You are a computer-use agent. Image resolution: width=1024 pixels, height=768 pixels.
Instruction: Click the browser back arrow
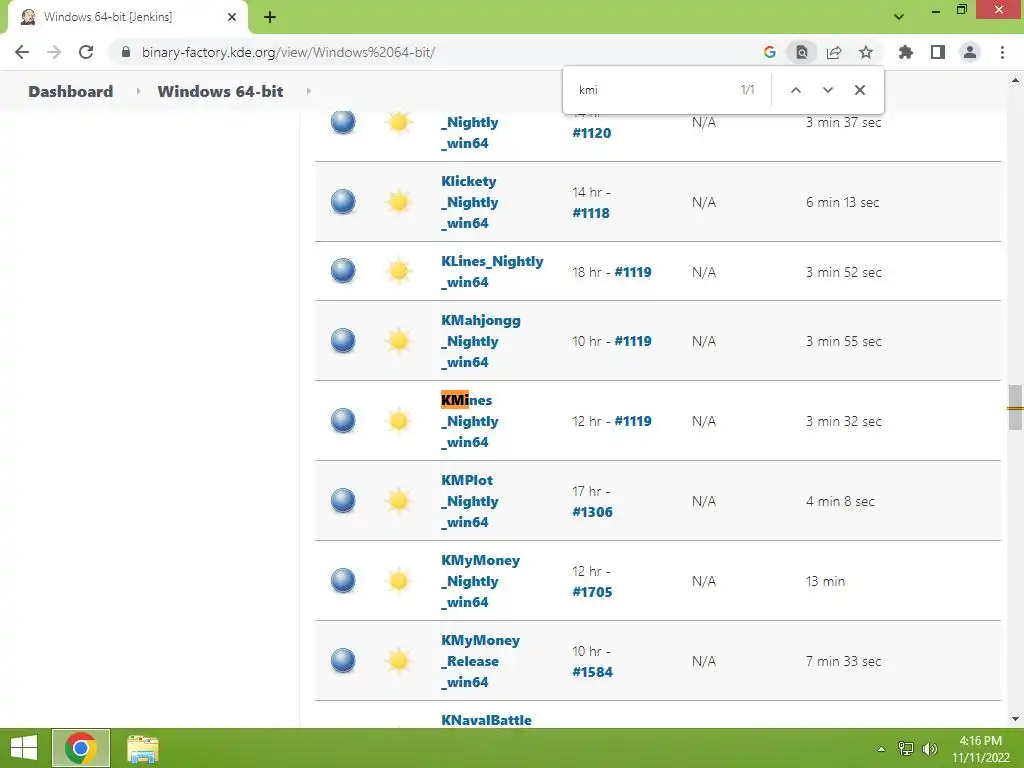22,52
